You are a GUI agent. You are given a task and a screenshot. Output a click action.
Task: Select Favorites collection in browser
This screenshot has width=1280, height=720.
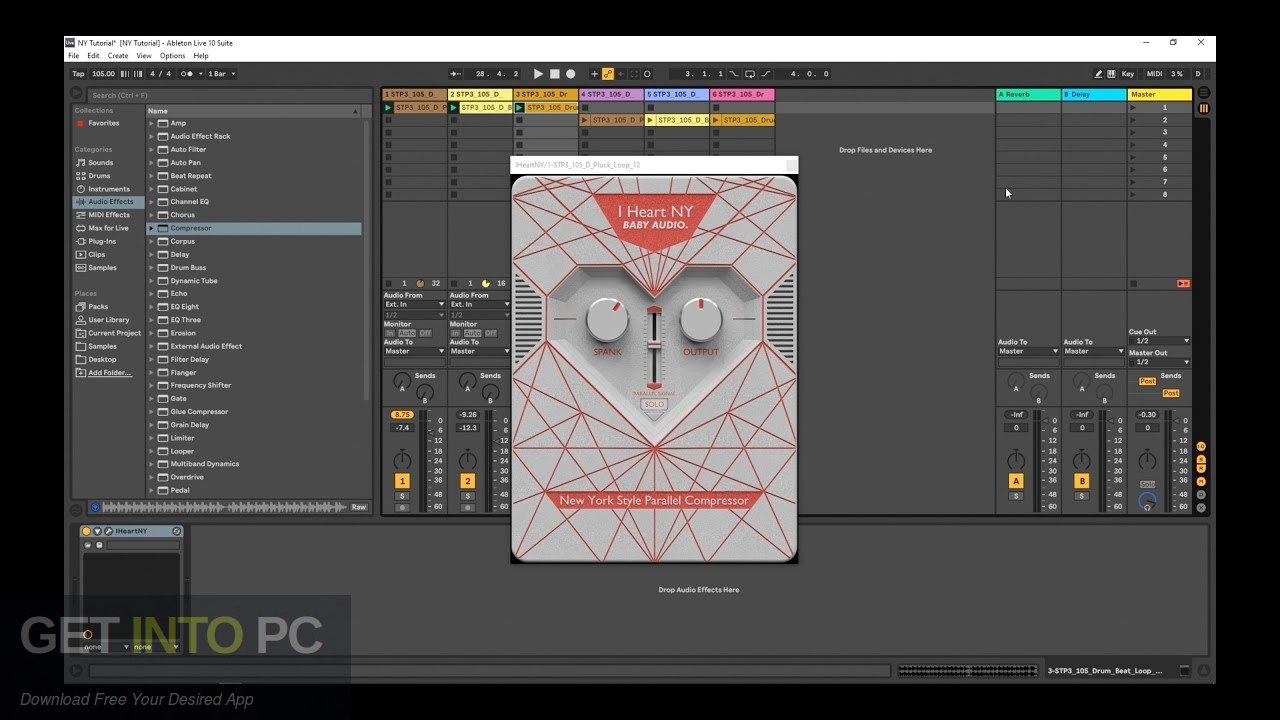tap(103, 123)
